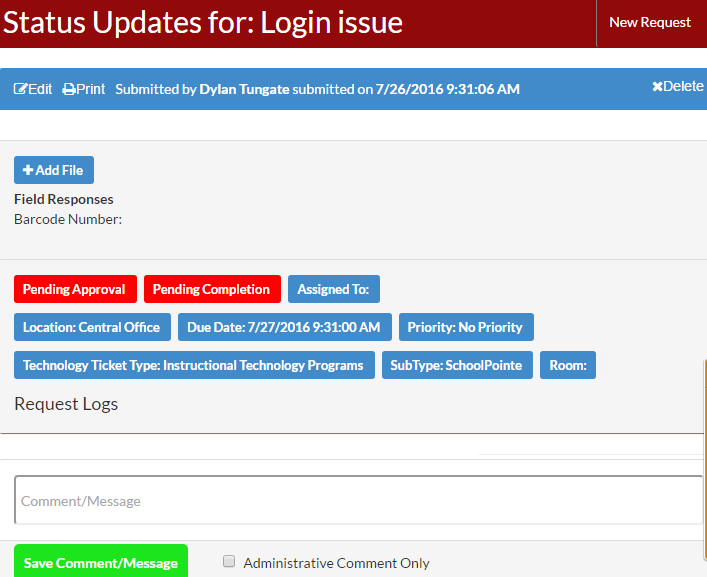707x577 pixels.
Task: Click the Pending Approval status button
Action: pyautogui.click(x=74, y=289)
